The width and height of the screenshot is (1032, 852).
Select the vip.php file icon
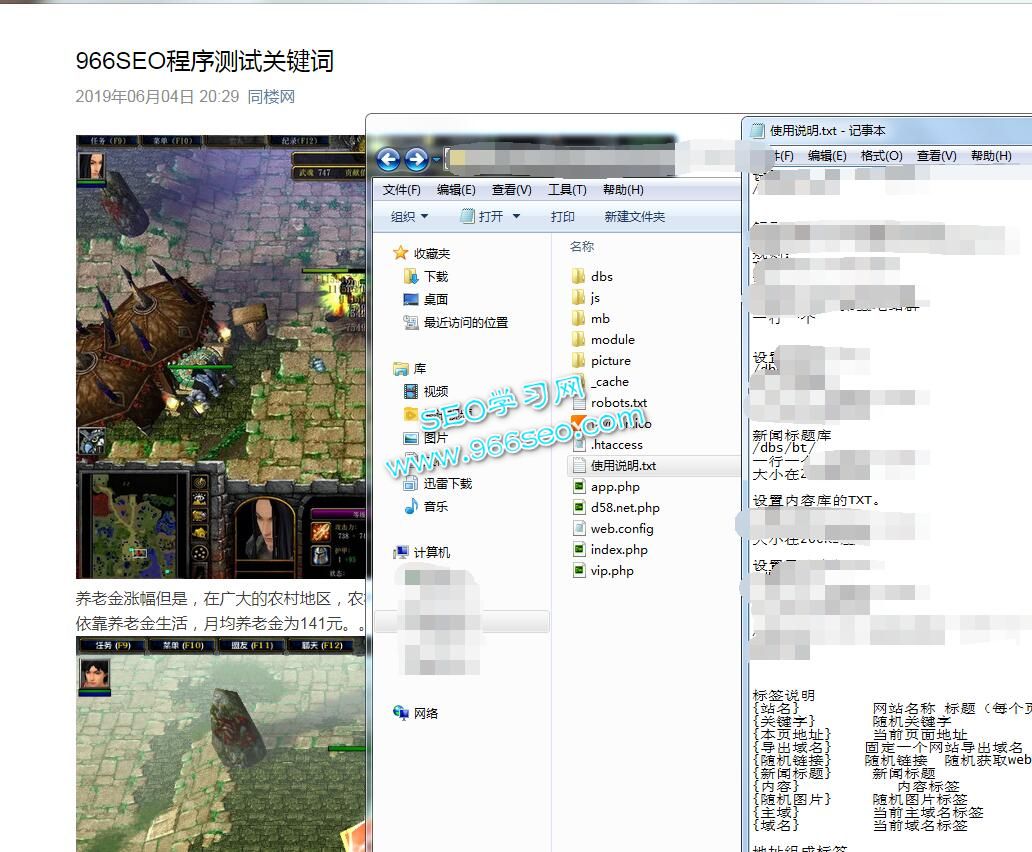click(579, 570)
